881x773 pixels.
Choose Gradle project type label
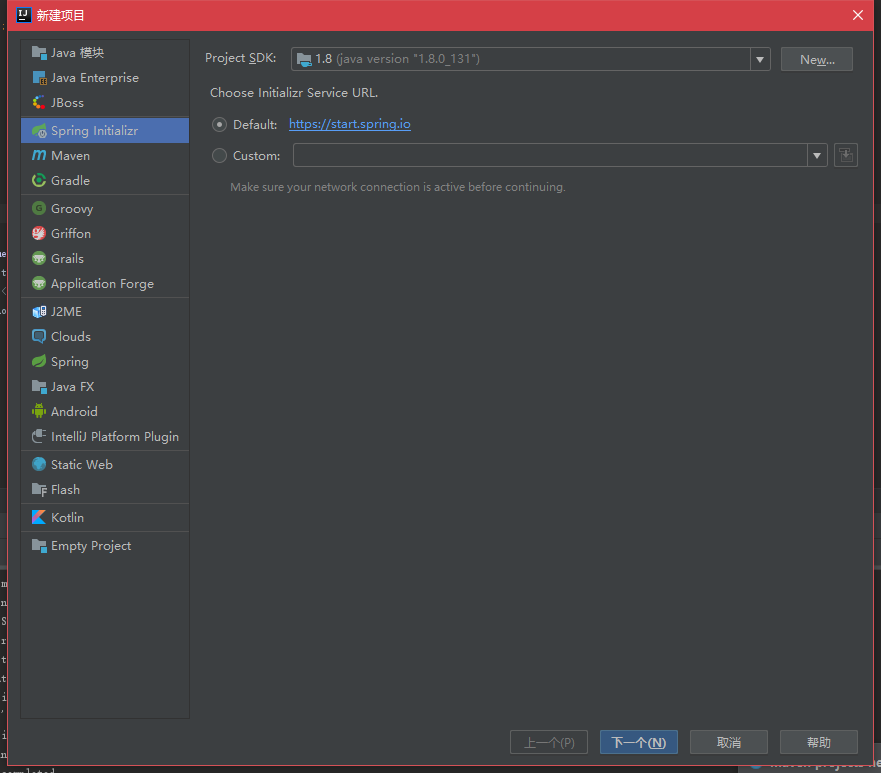coord(70,181)
